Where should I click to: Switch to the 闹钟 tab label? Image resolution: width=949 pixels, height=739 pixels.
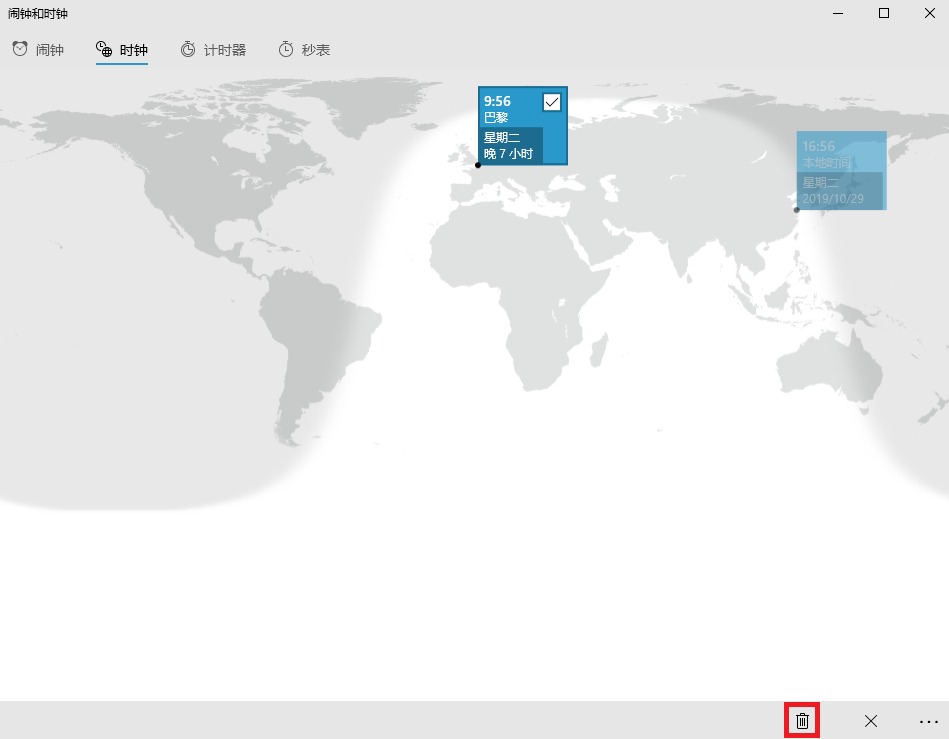50,50
